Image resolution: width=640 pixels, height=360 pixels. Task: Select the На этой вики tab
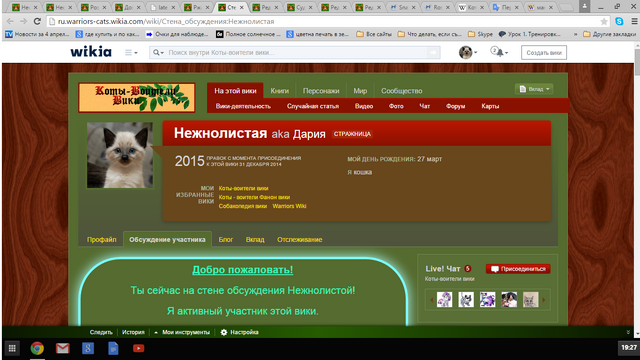[235, 91]
